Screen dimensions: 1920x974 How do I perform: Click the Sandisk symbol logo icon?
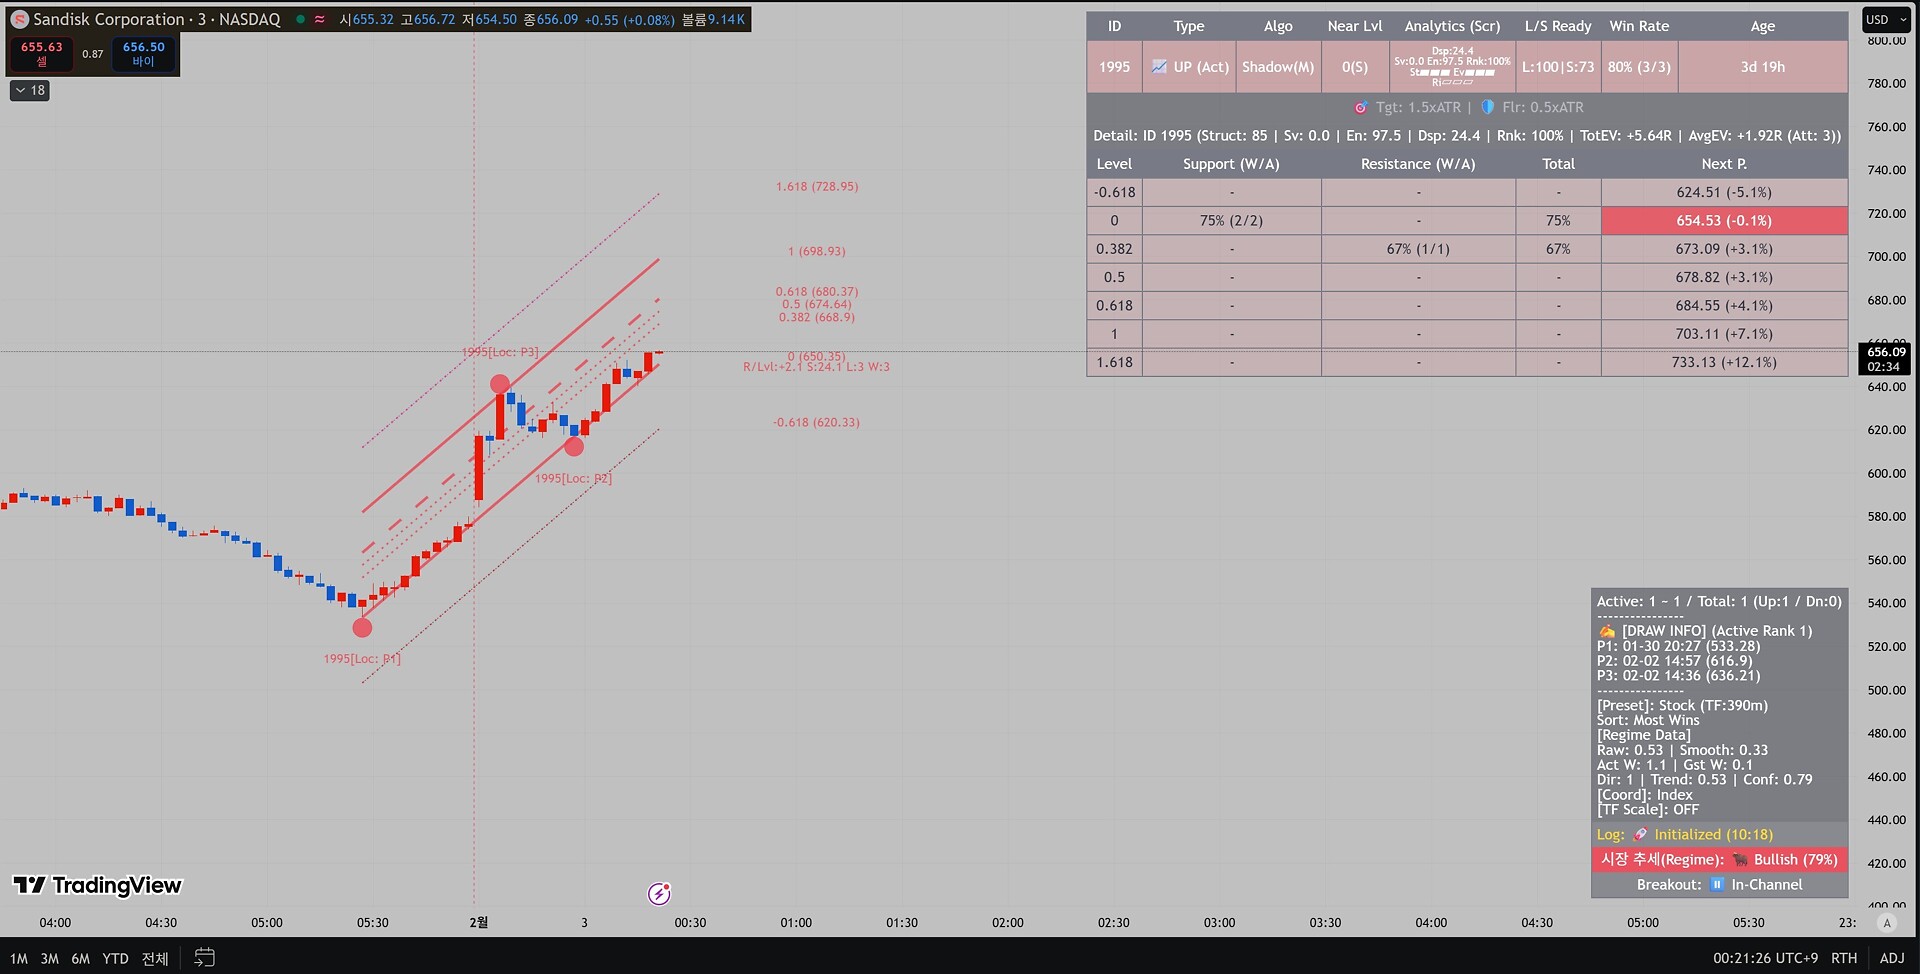tap(19, 19)
